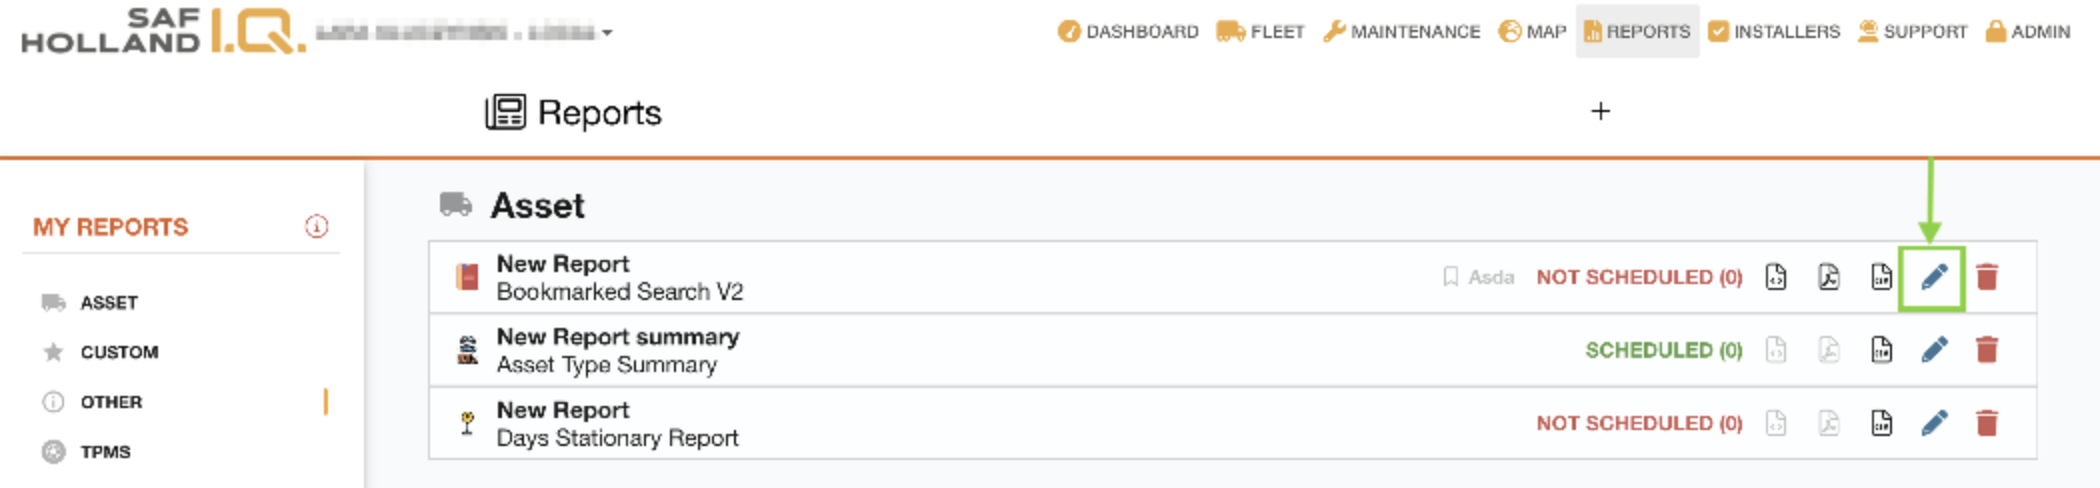Expand the account selector dropdown
Image resolution: width=2100 pixels, height=488 pixels.
tap(607, 33)
